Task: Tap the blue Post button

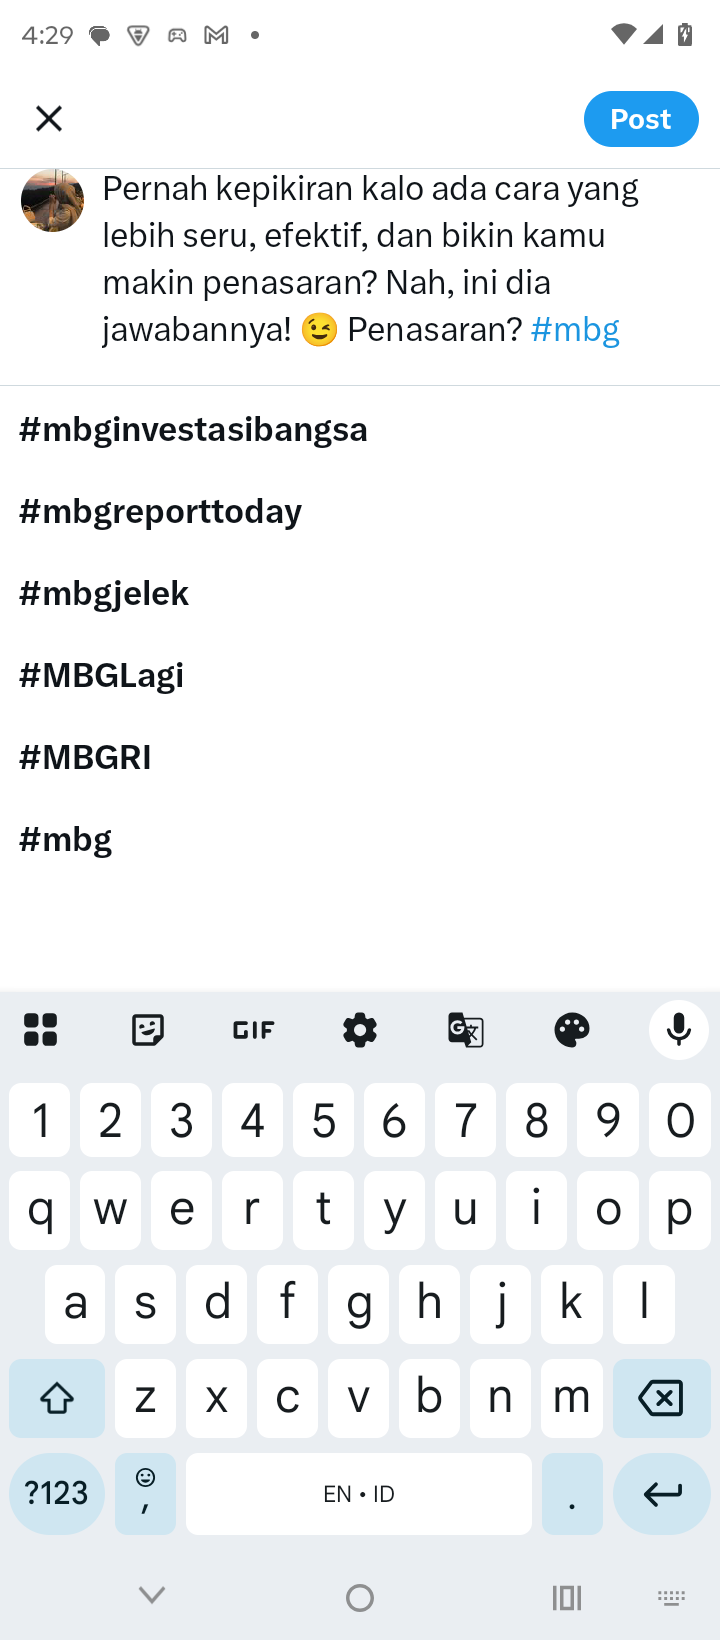Action: click(641, 119)
